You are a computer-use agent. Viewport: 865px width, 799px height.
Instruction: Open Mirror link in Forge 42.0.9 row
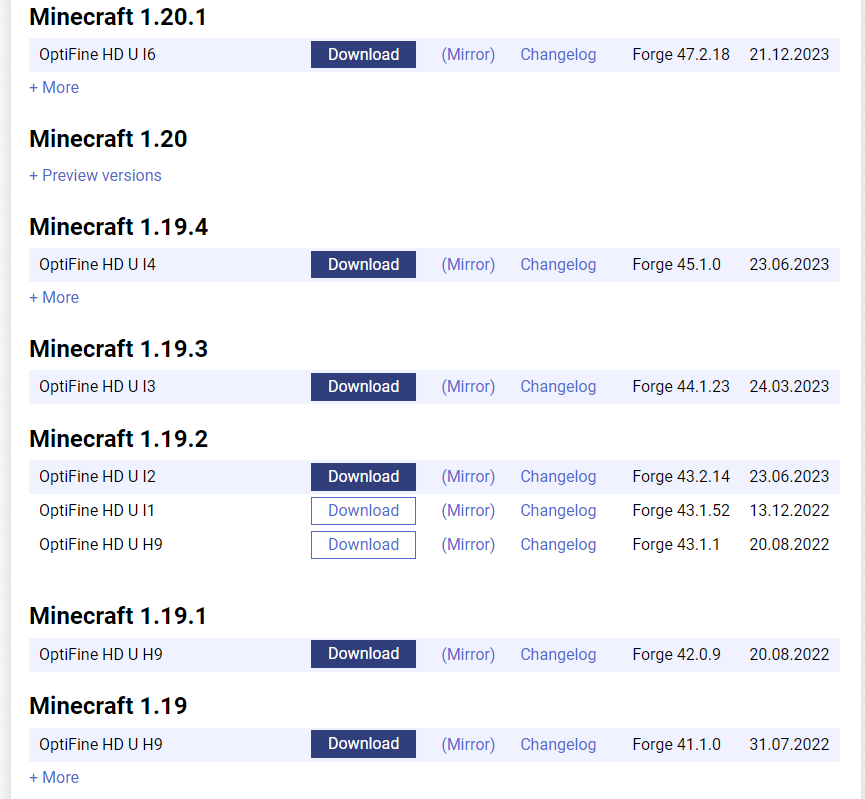tap(468, 654)
